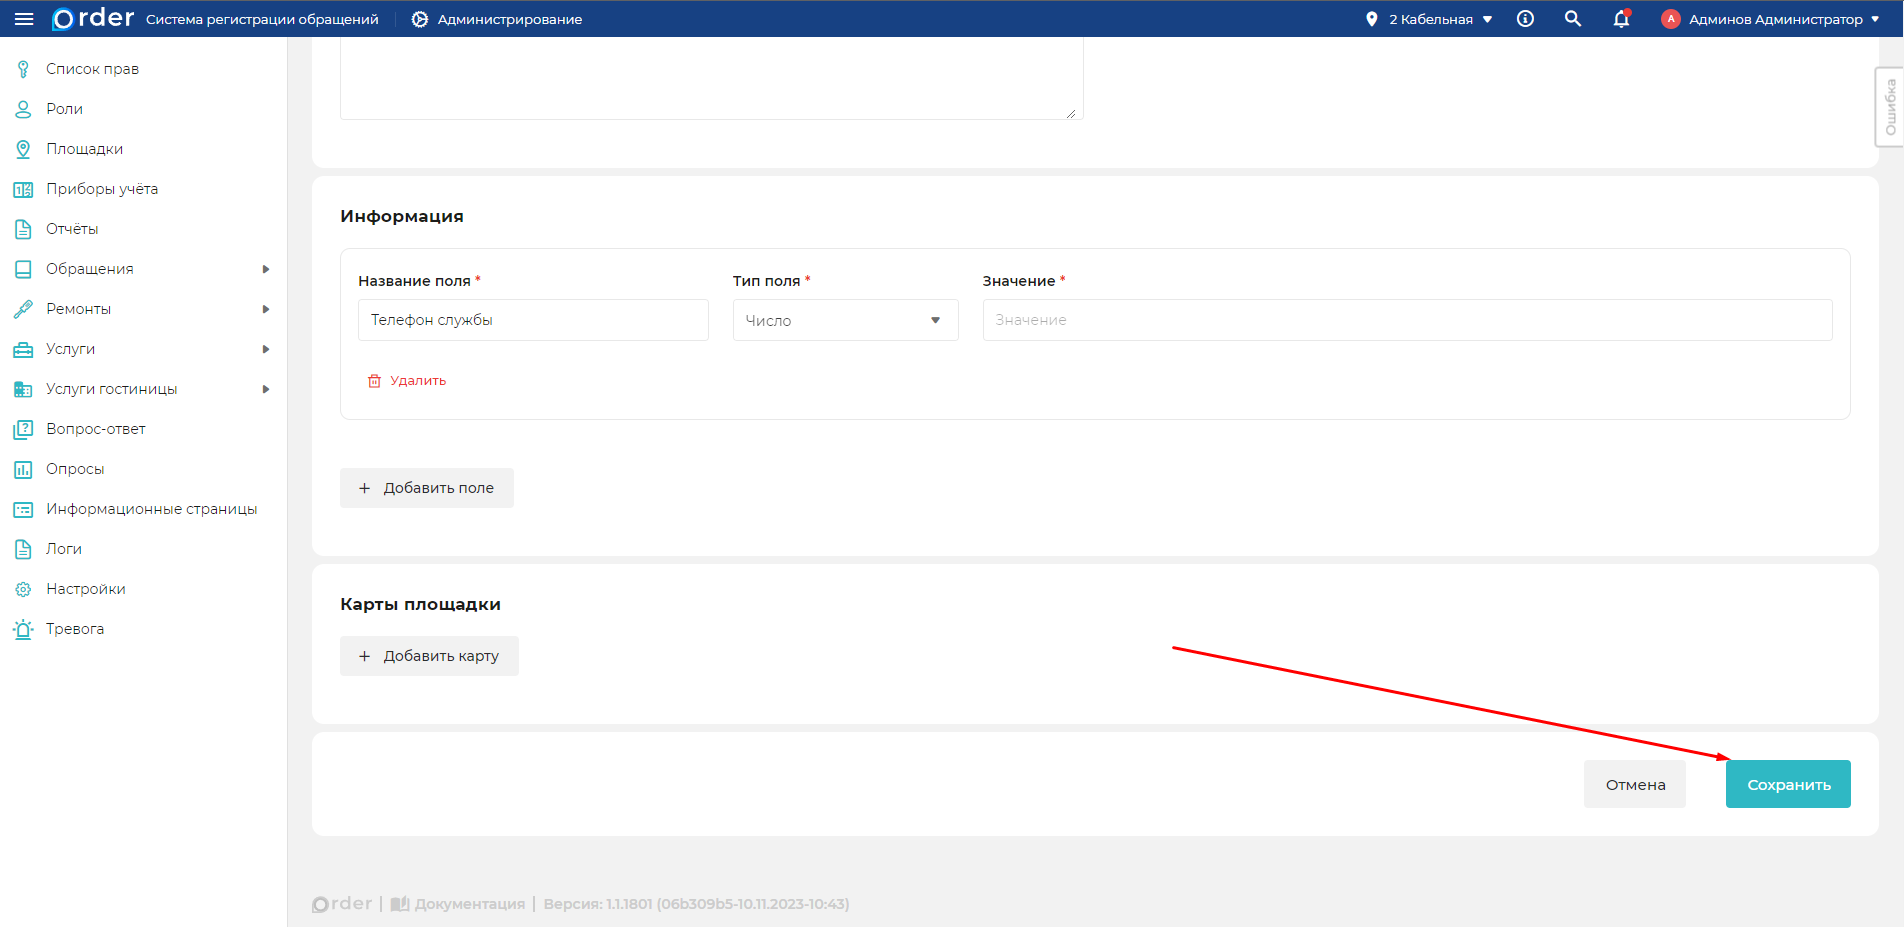This screenshot has width=1904, height=927.
Task: Click the info circle icon
Action: 1525,19
